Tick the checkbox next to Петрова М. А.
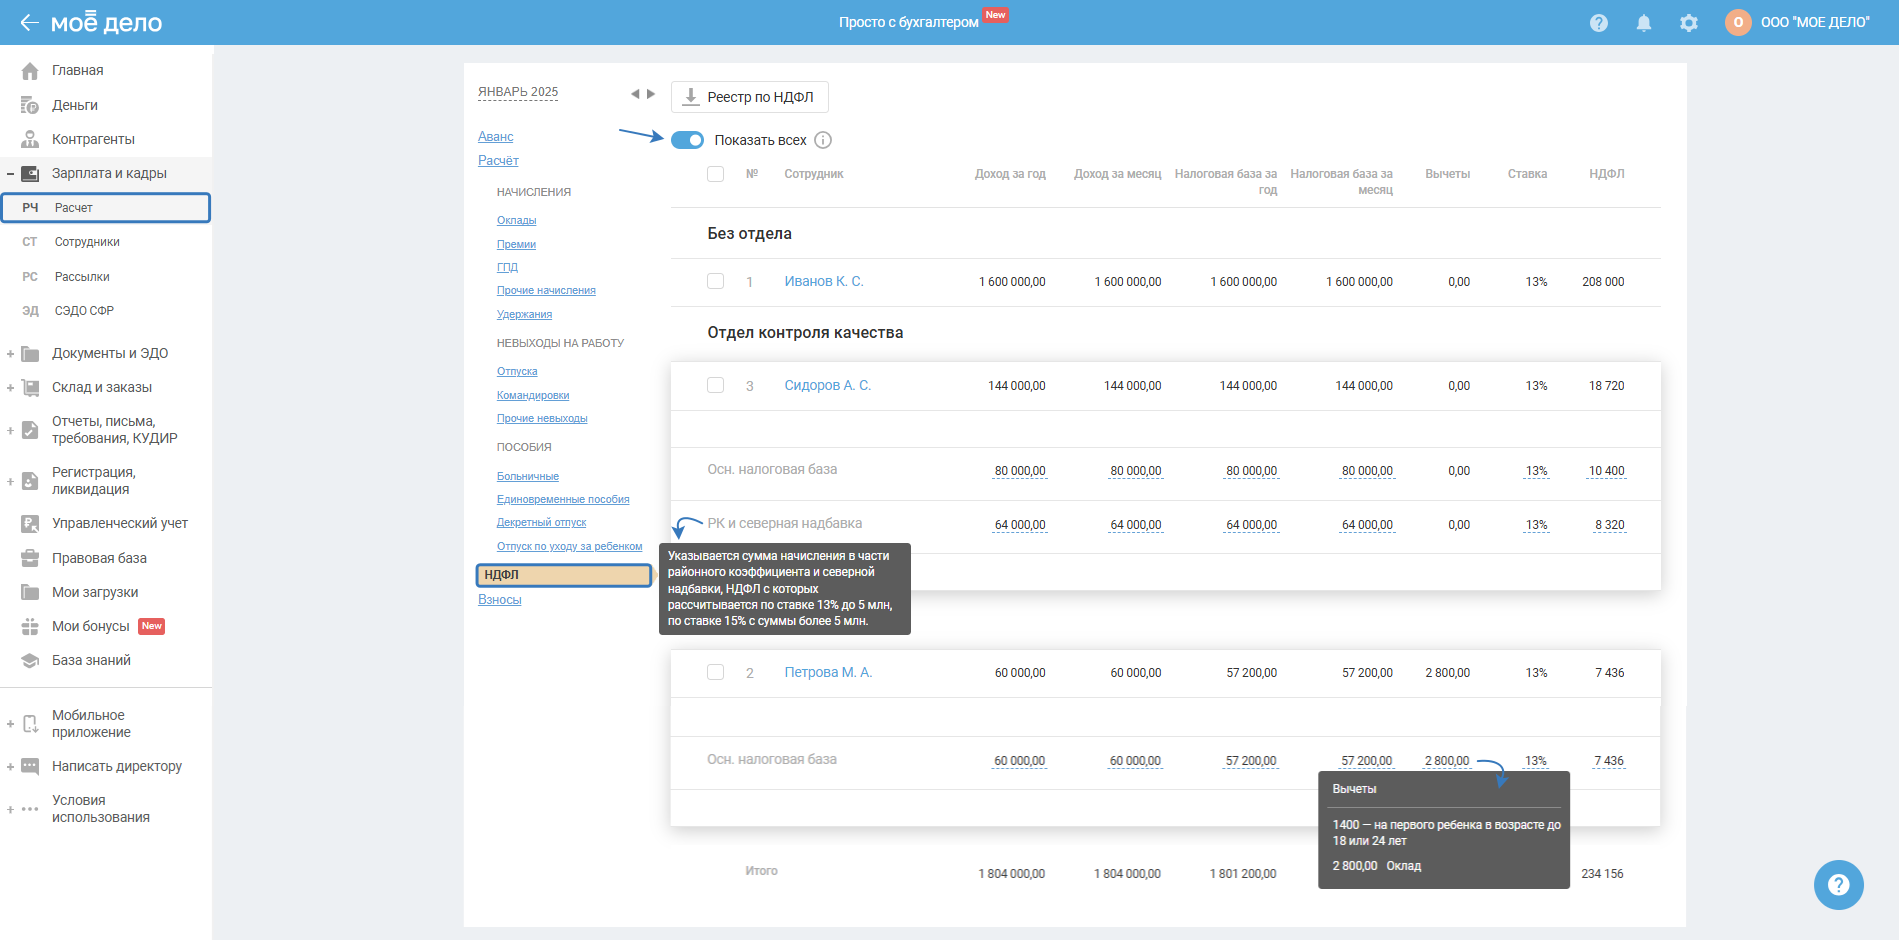This screenshot has height=940, width=1899. point(715,672)
